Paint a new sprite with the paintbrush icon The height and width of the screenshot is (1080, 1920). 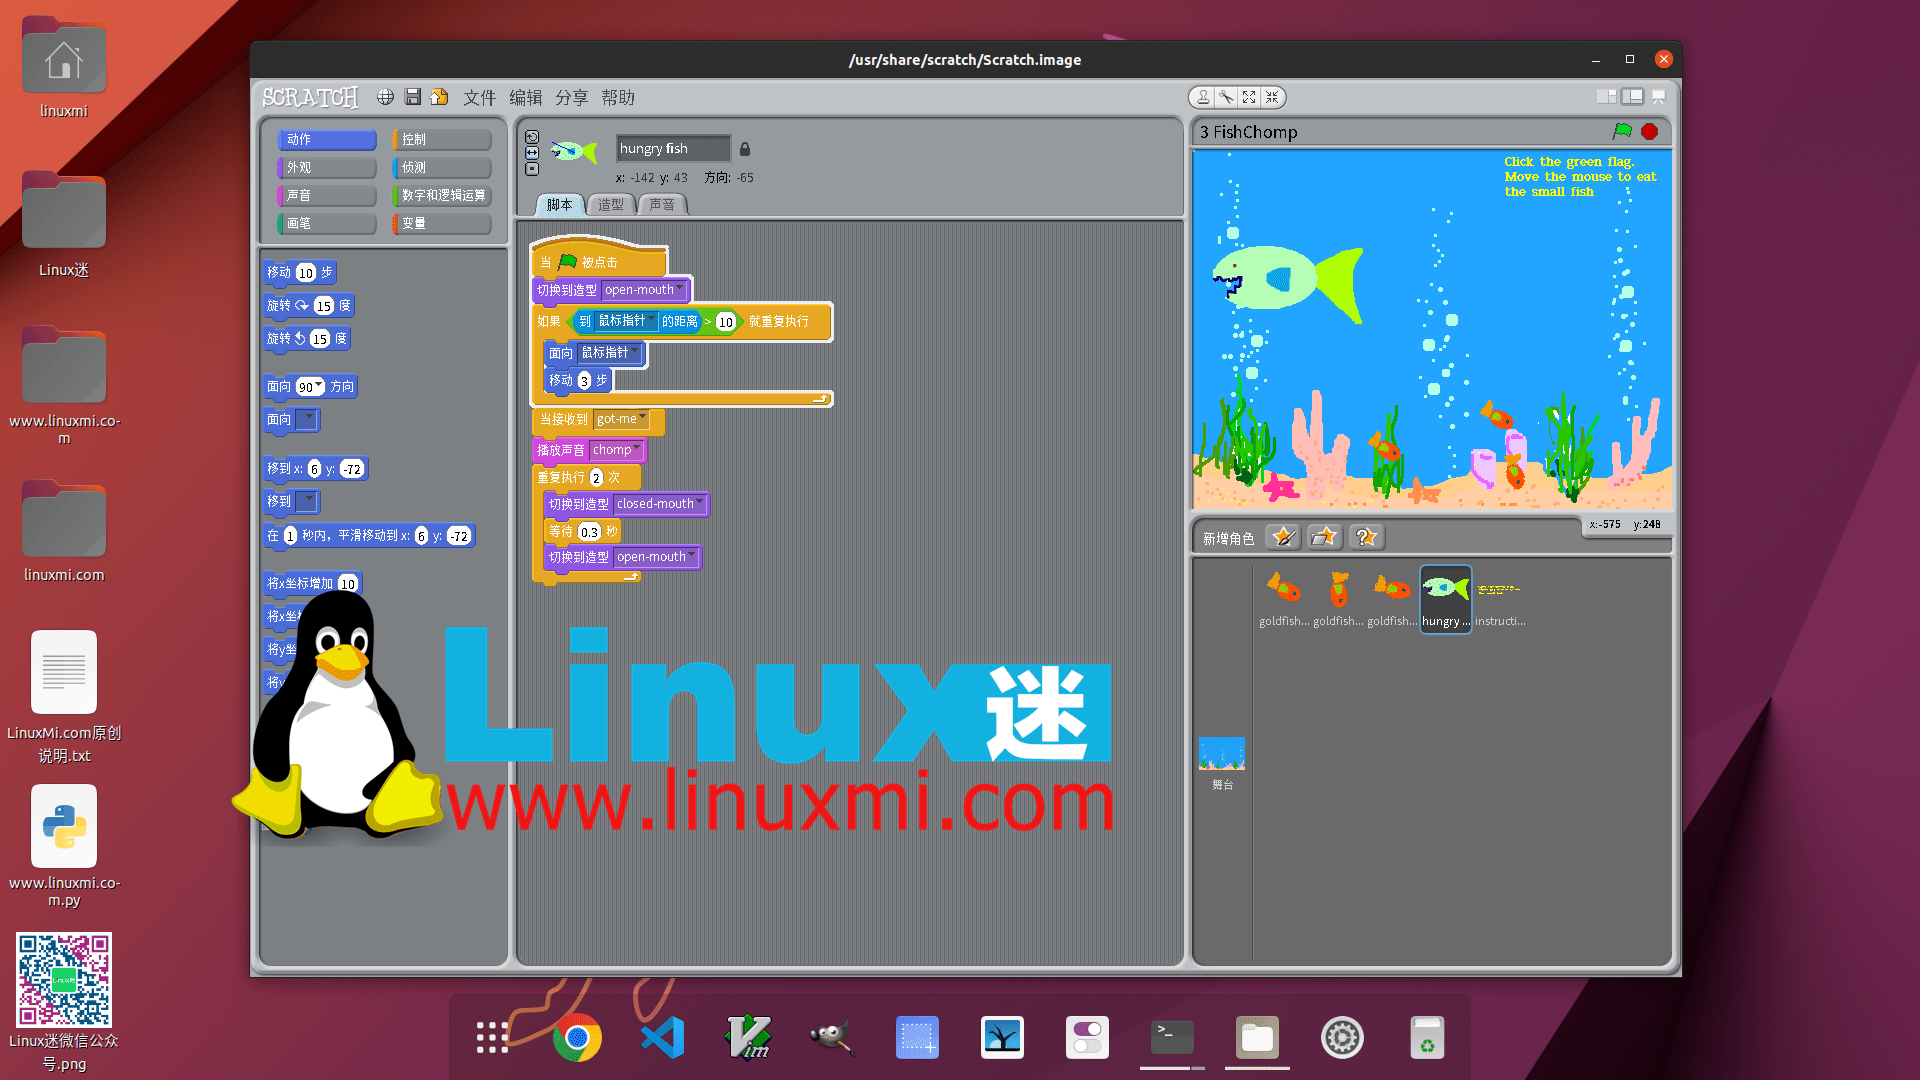point(1284,537)
